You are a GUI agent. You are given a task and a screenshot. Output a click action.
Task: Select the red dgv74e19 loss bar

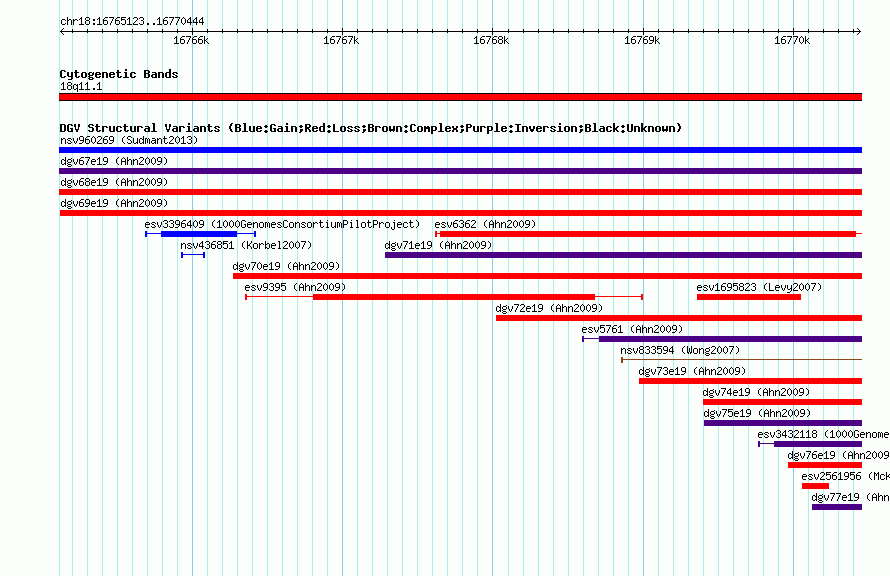pyautogui.click(x=783, y=402)
